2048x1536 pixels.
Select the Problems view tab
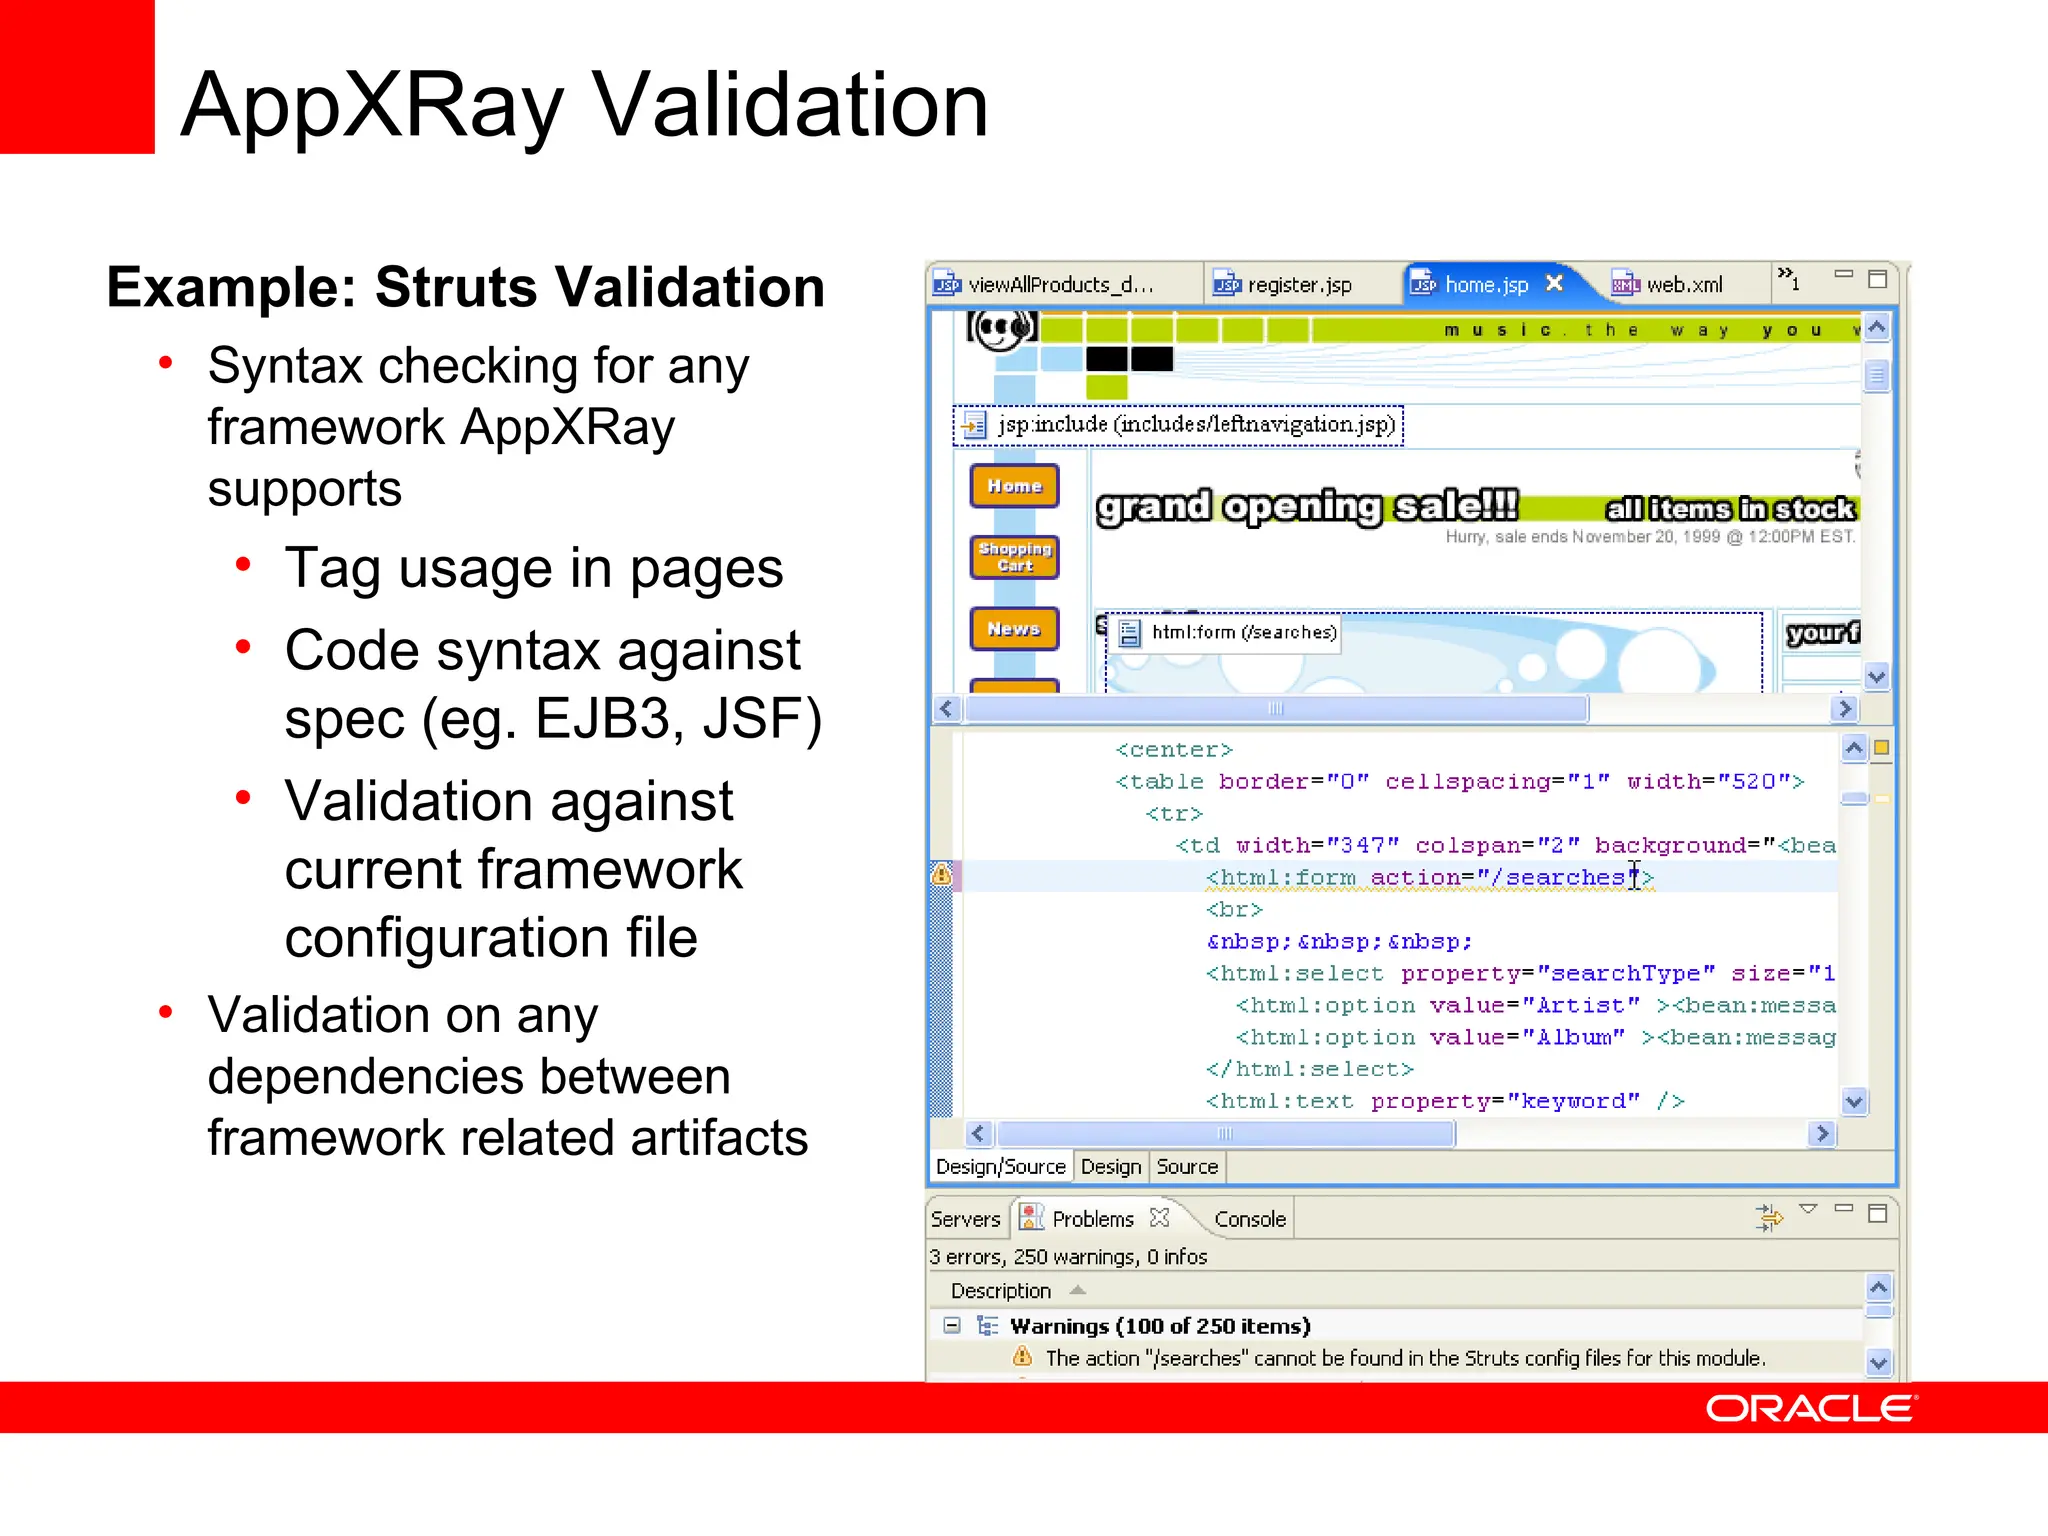coord(1093,1219)
